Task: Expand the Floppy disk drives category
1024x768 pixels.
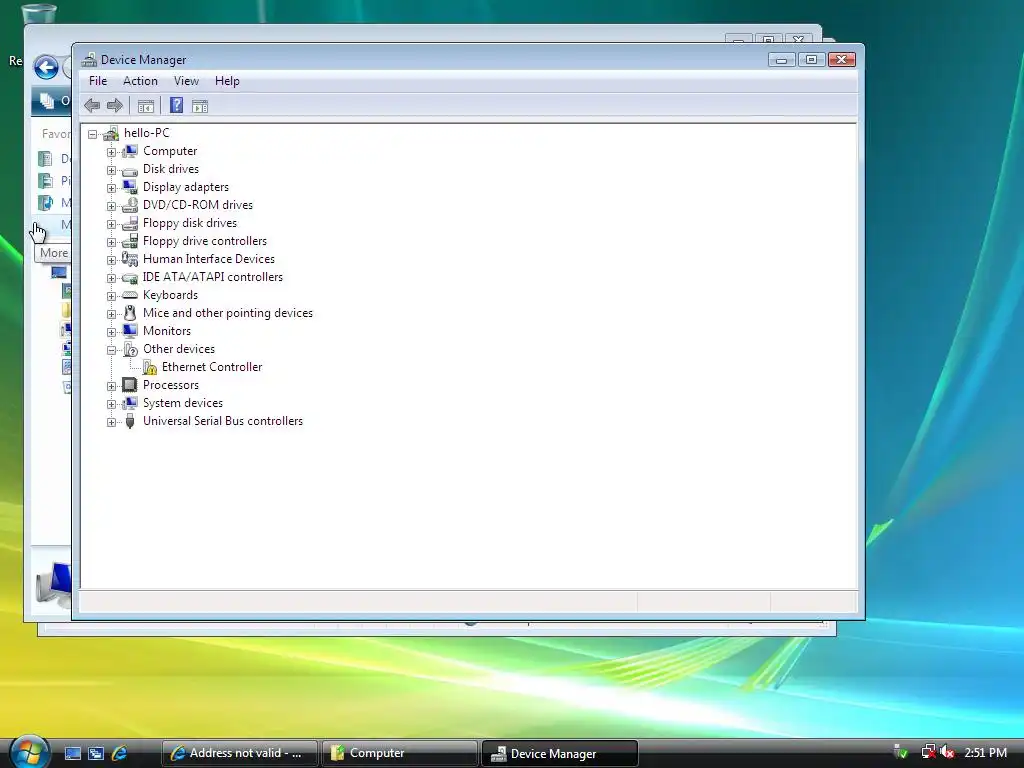Action: pos(112,224)
